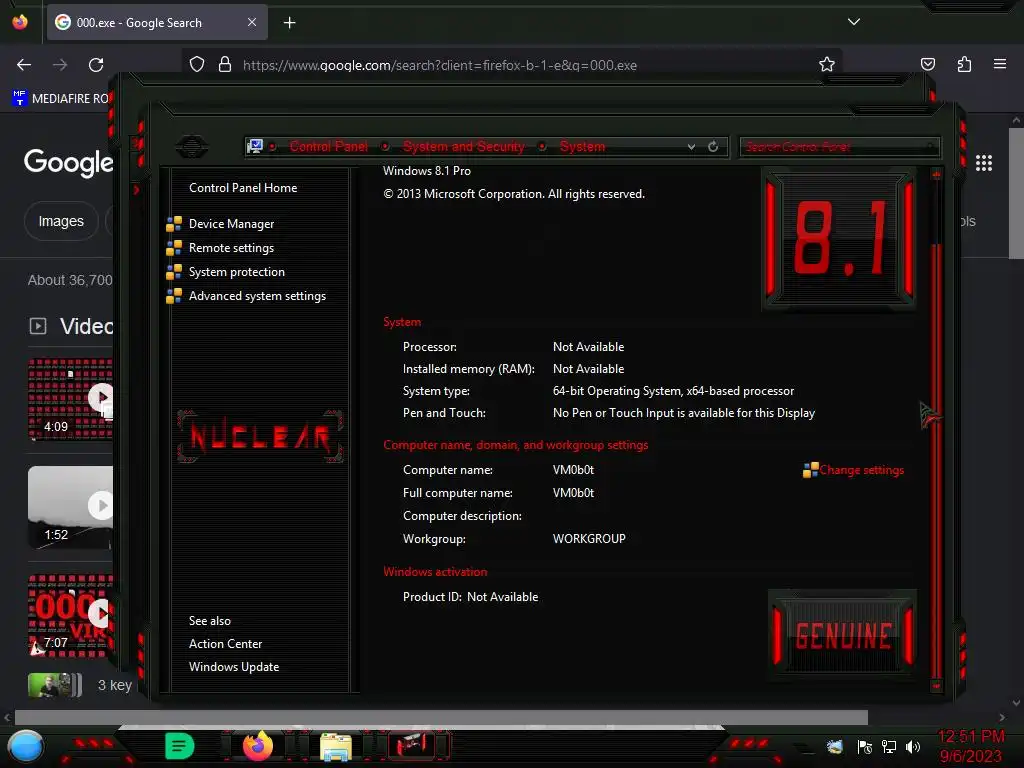The width and height of the screenshot is (1024, 768).
Task: Click the Action Center flag tray icon
Action: coord(865,746)
